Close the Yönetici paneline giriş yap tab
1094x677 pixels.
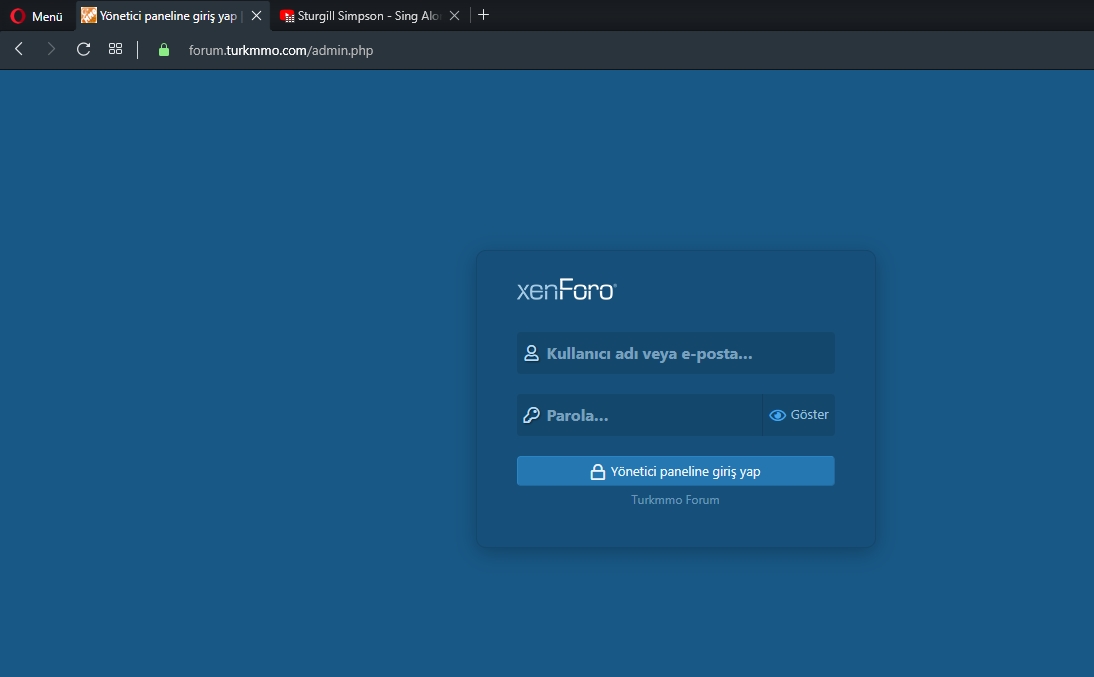click(256, 15)
